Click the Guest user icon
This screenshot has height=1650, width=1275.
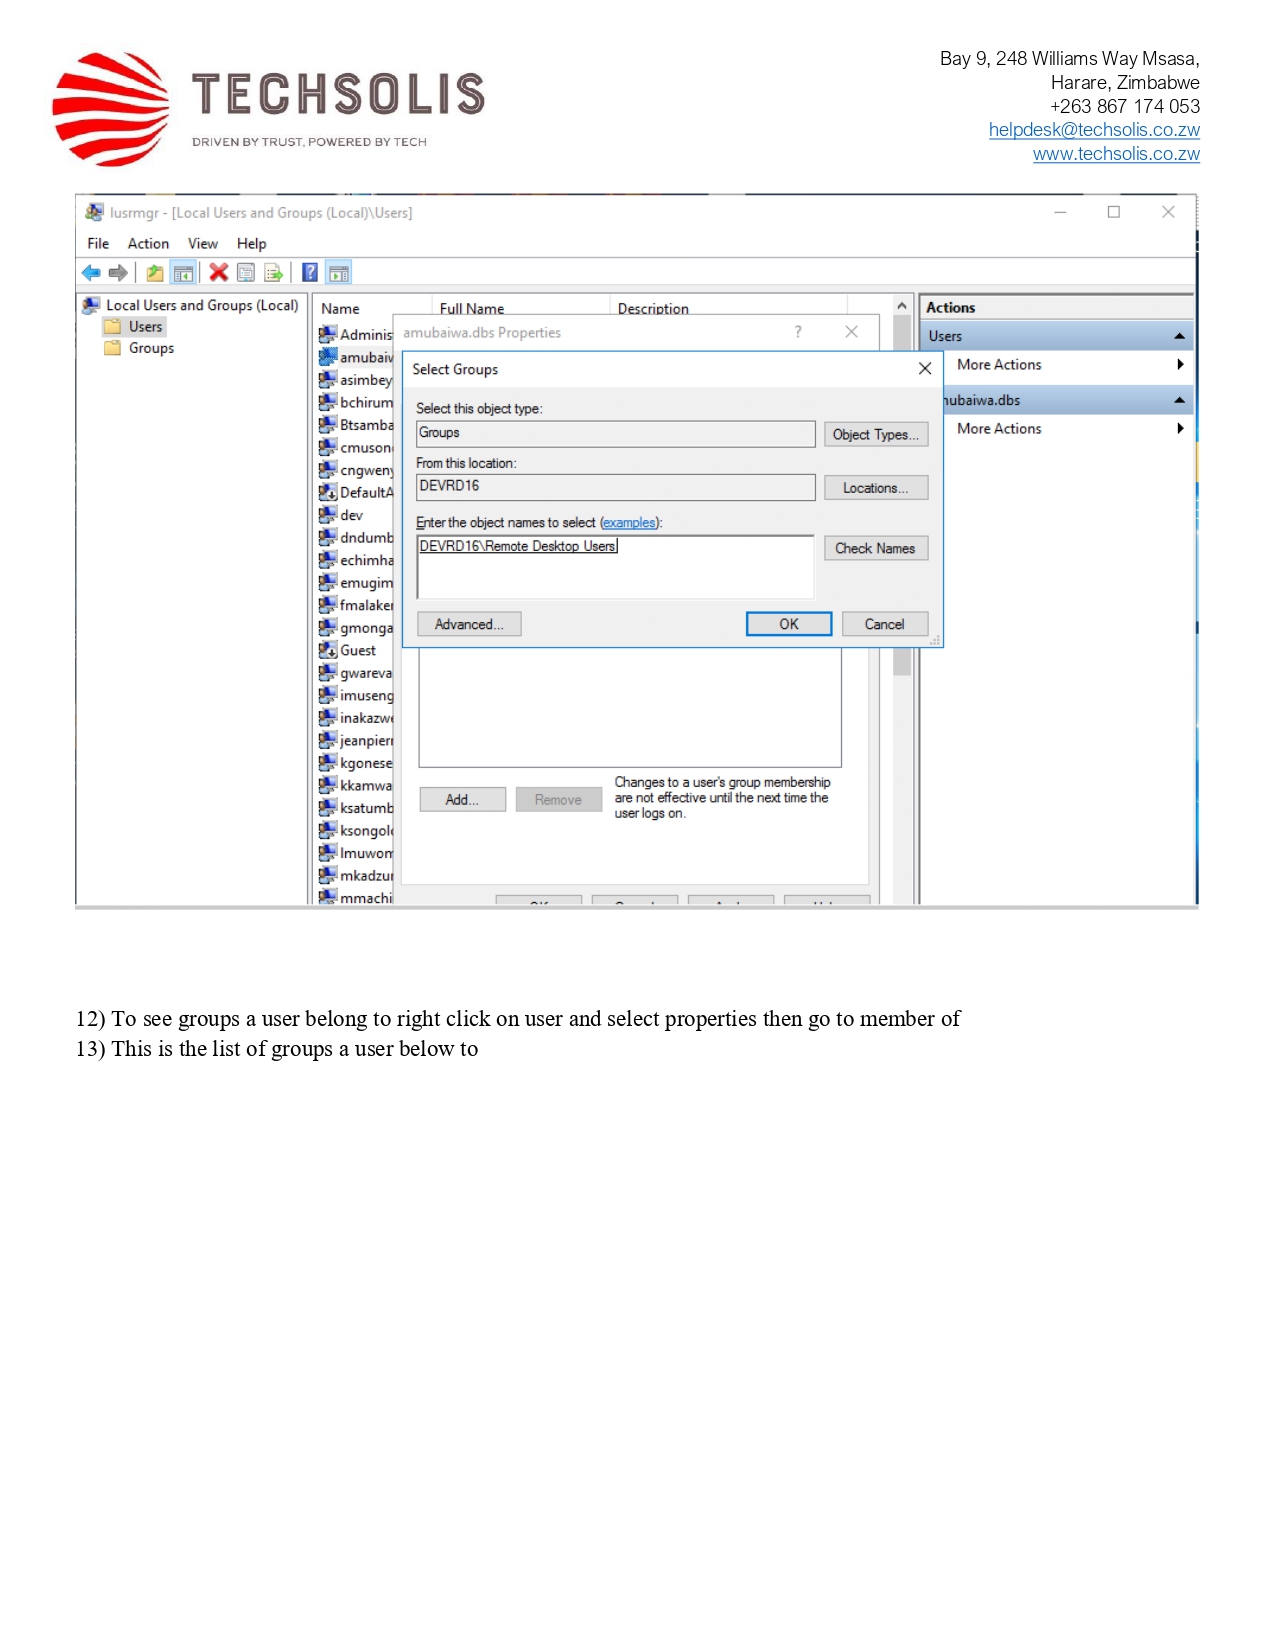328,650
